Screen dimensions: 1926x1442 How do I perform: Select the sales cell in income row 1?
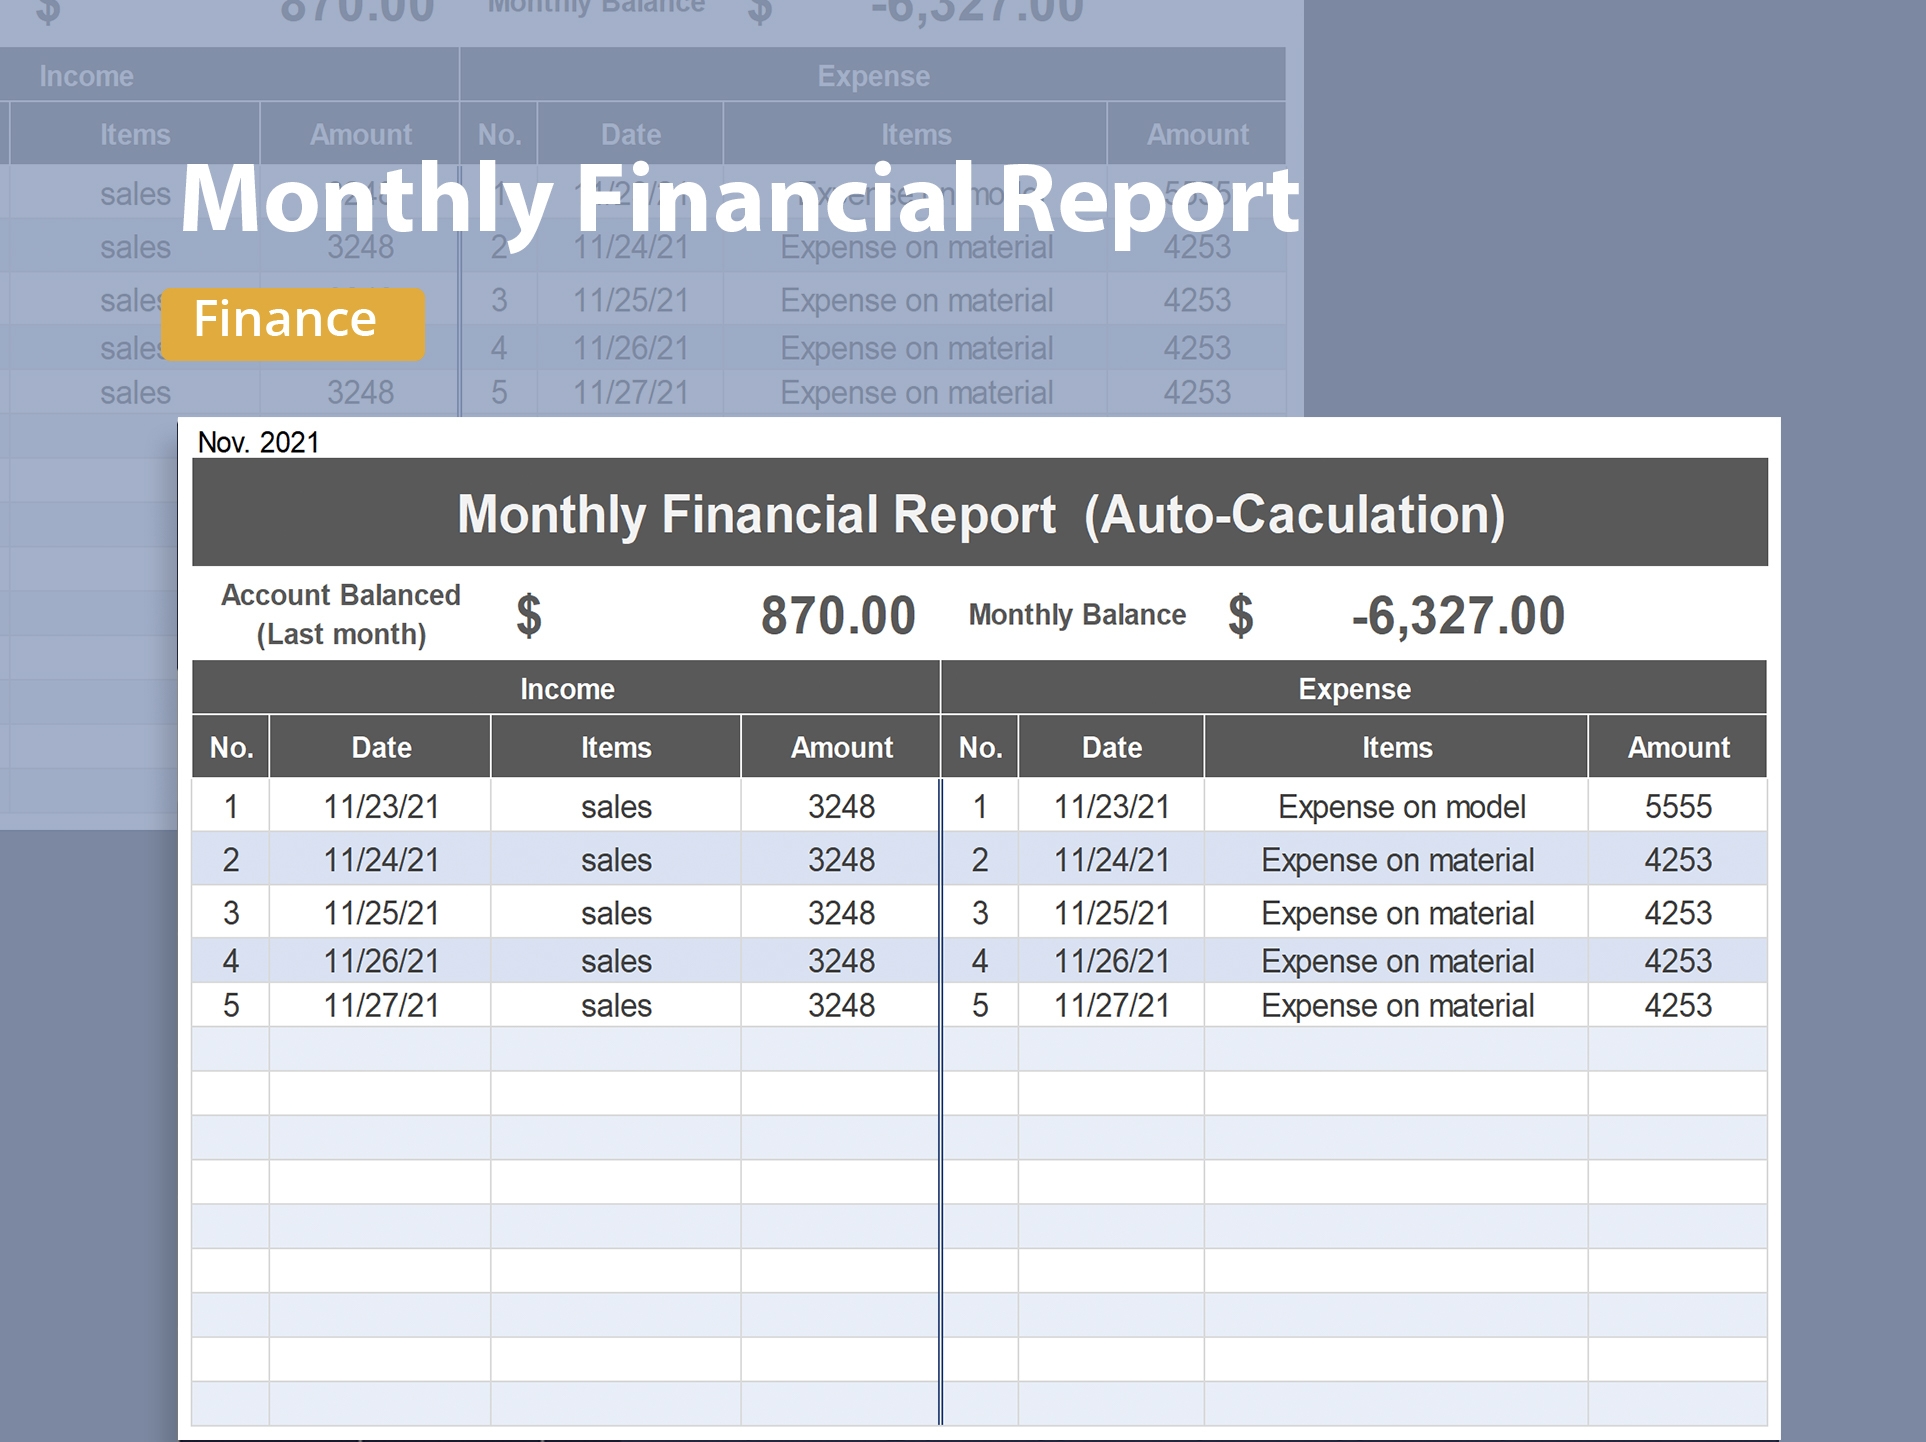click(614, 806)
